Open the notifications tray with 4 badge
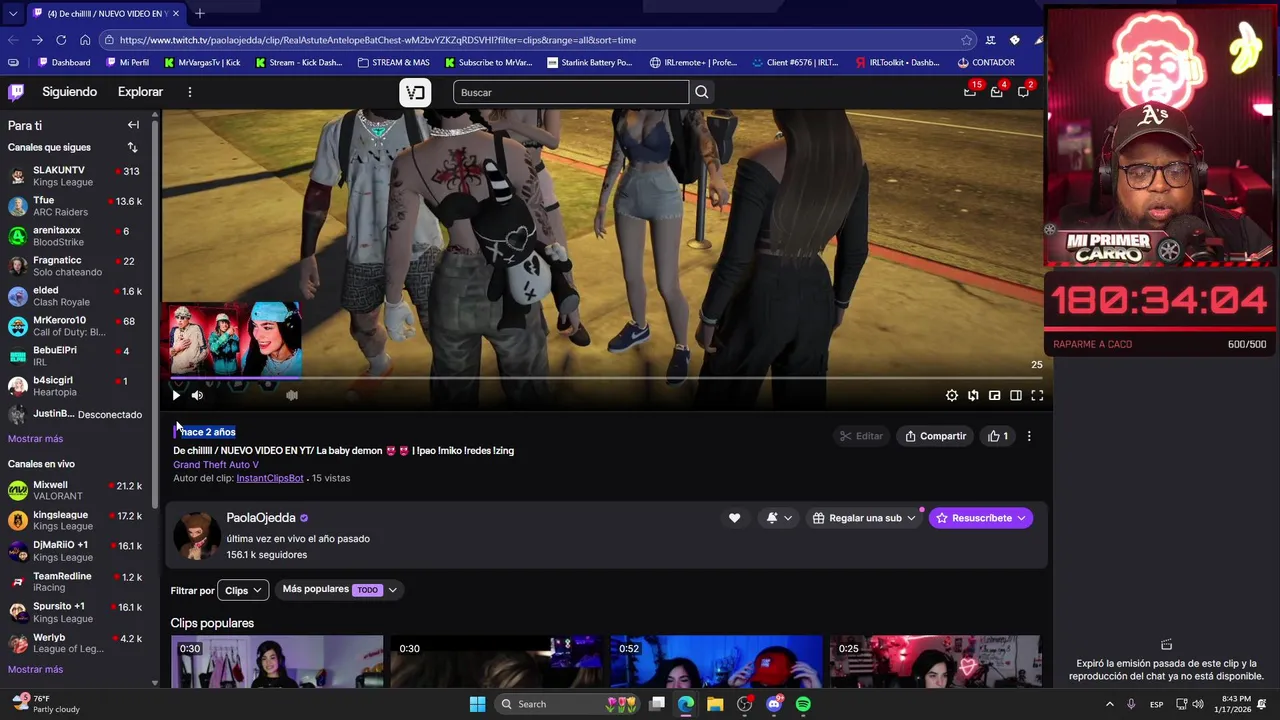The height and width of the screenshot is (720, 1280). [x=997, y=92]
